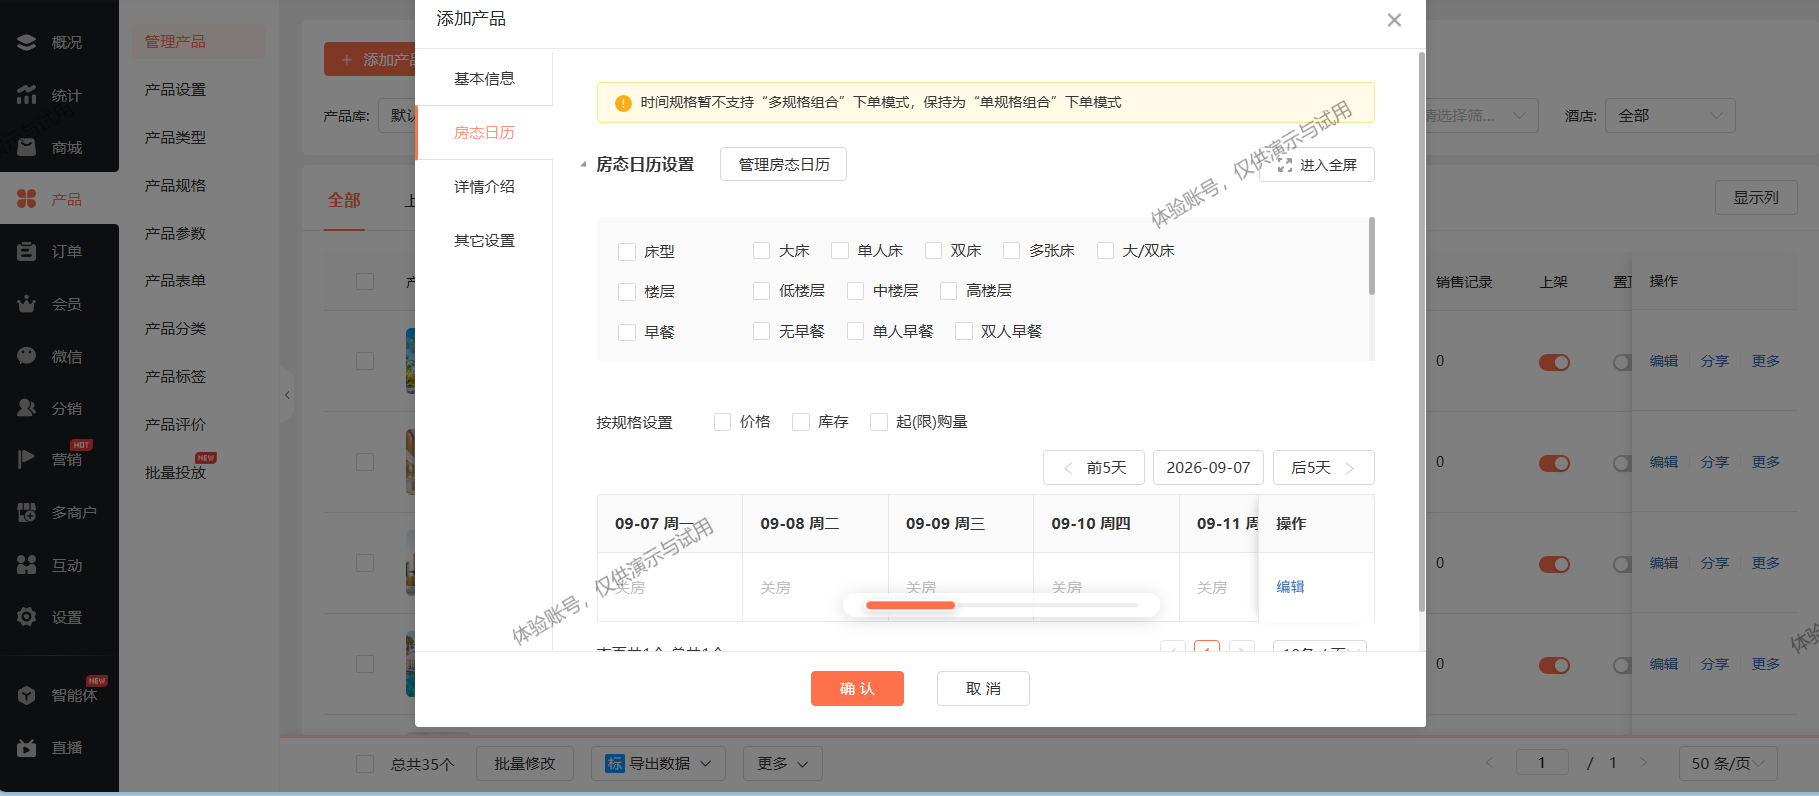Click the 2026-09-07 date field
Viewport: 1819px width, 796px height.
[x=1208, y=467]
